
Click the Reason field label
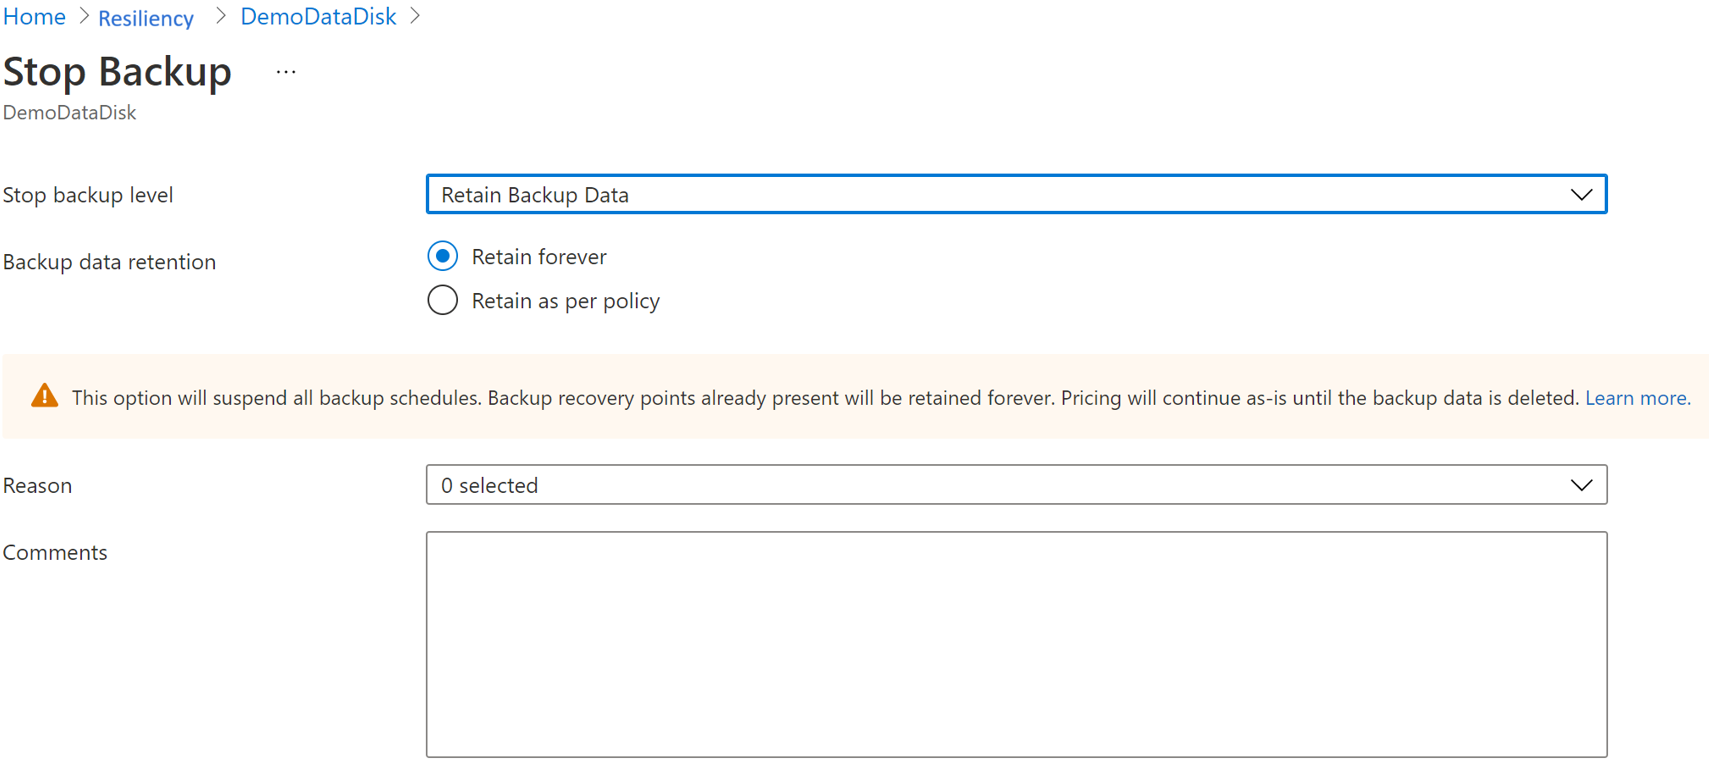37,486
